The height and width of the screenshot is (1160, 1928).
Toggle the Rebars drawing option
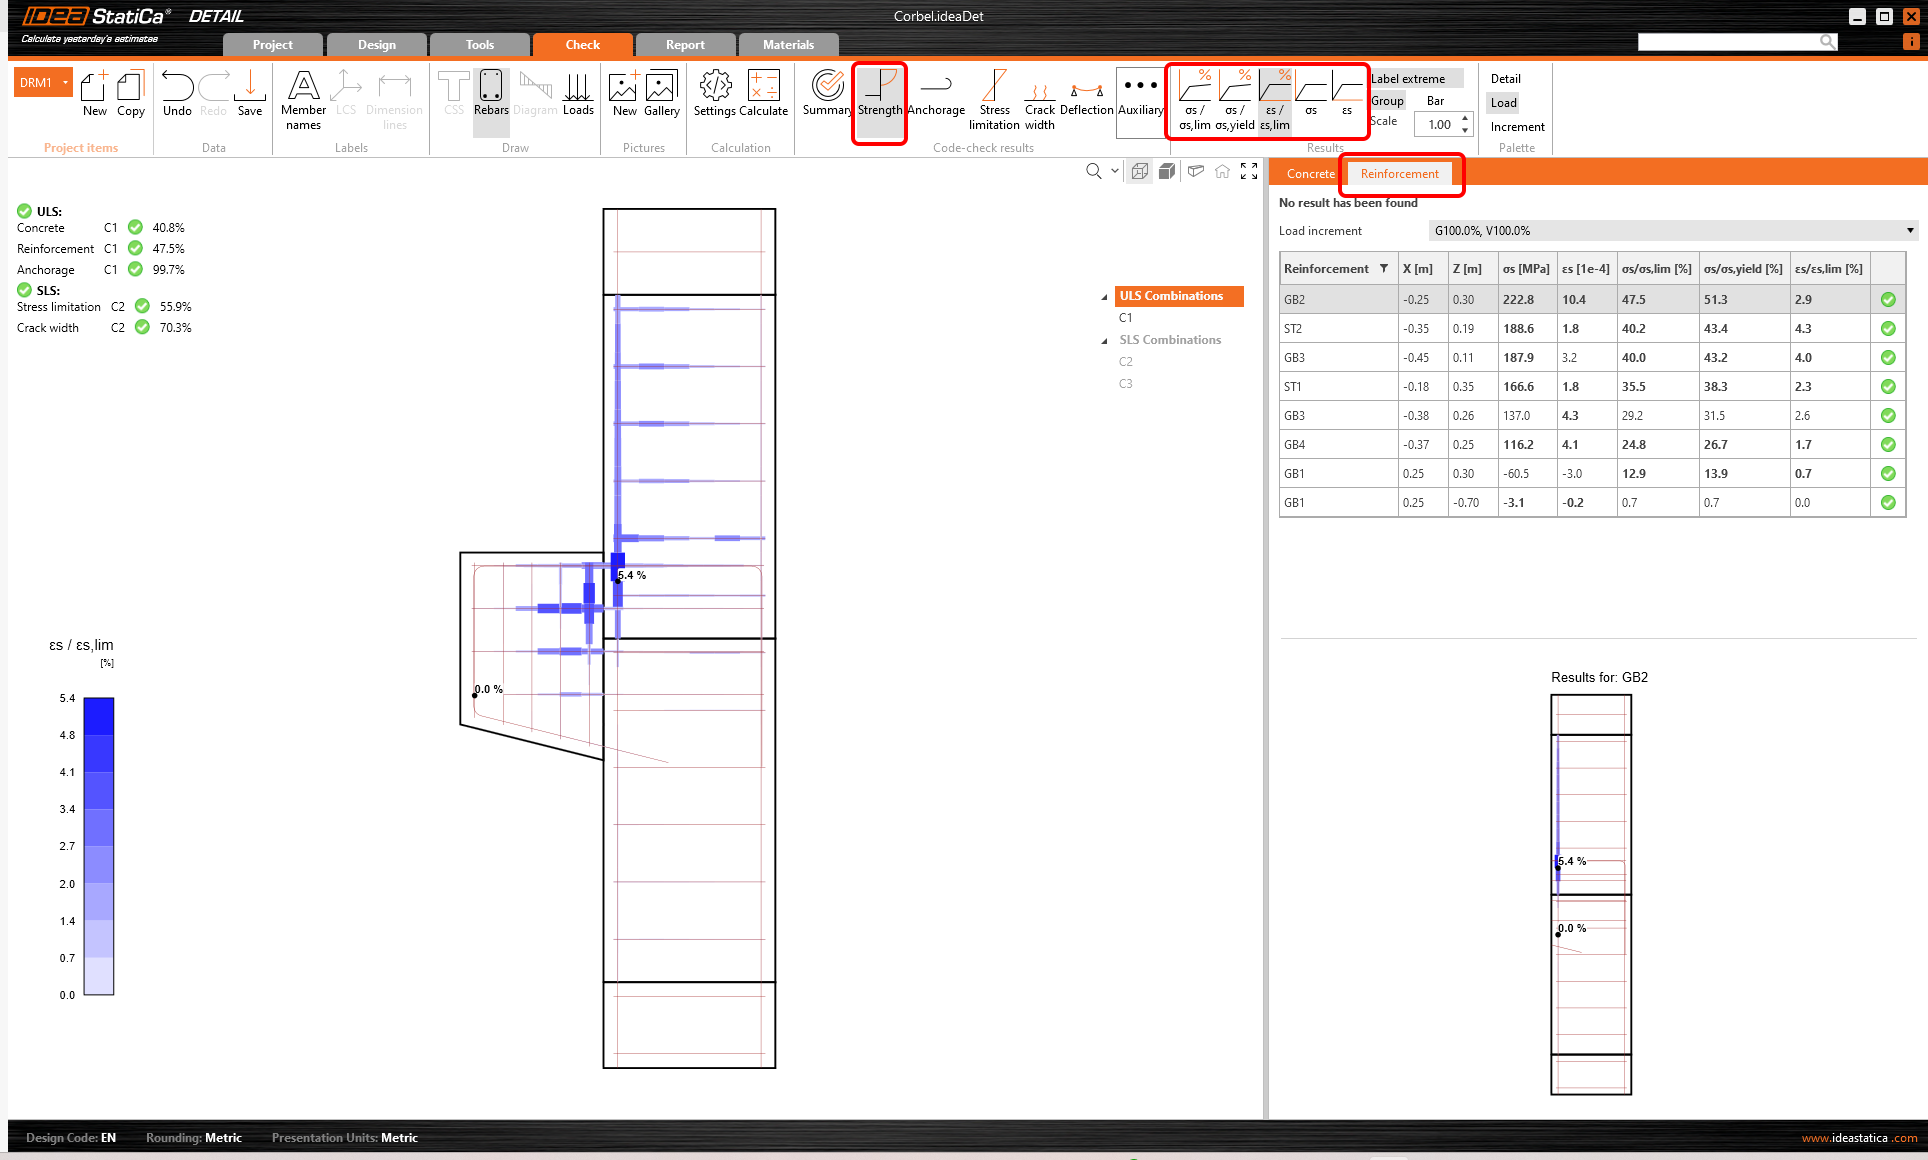[491, 96]
